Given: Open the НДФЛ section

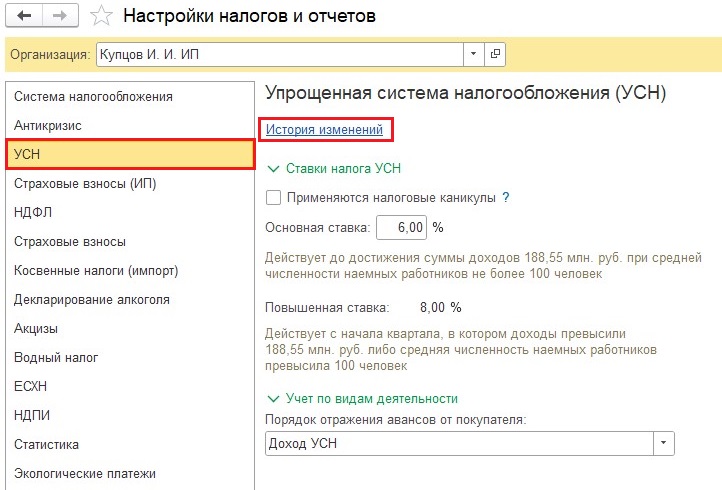Looking at the screenshot, I should point(130,212).
